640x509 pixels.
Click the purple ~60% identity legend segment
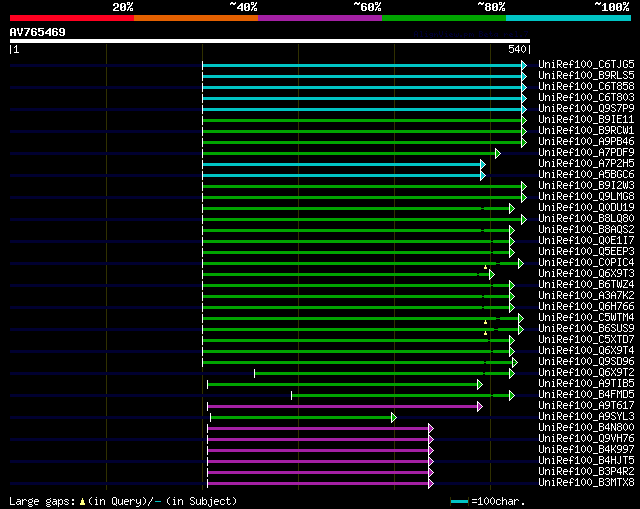[x=320, y=18]
